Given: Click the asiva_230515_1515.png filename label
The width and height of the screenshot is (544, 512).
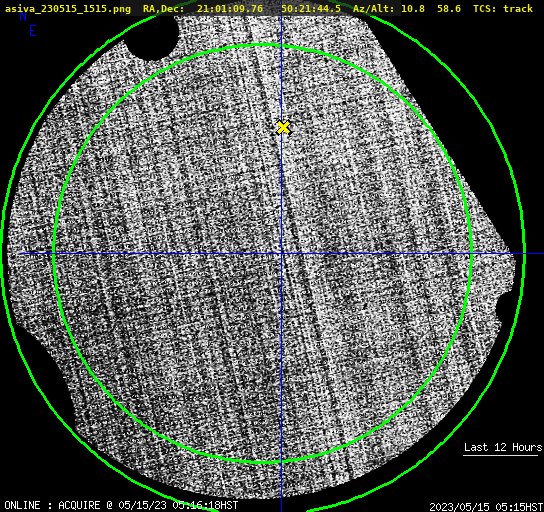Looking at the screenshot, I should pos(68,9).
